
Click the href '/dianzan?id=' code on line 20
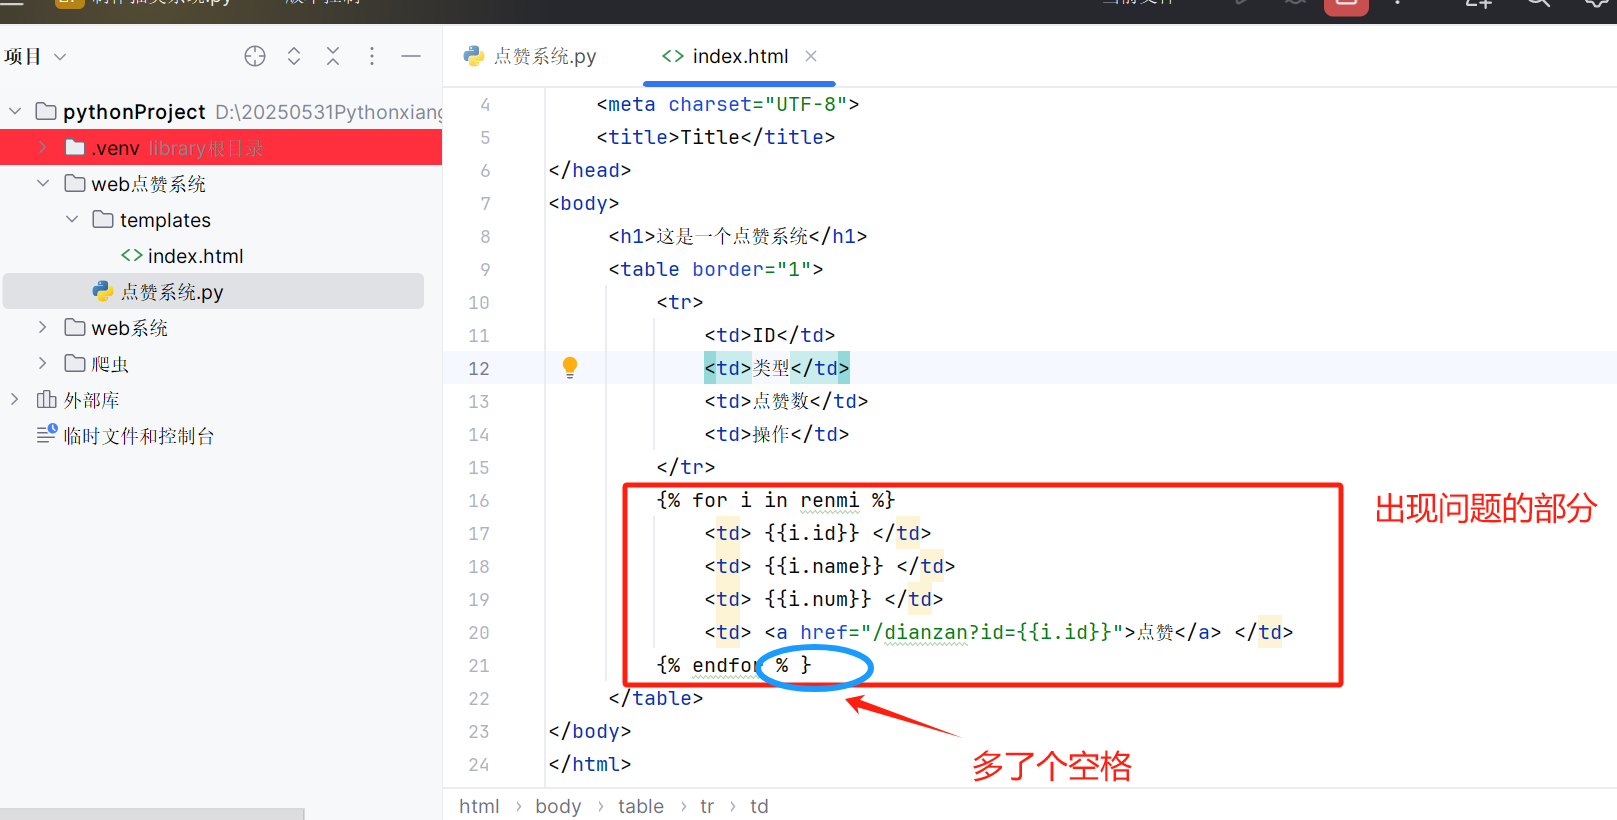[x=944, y=632]
